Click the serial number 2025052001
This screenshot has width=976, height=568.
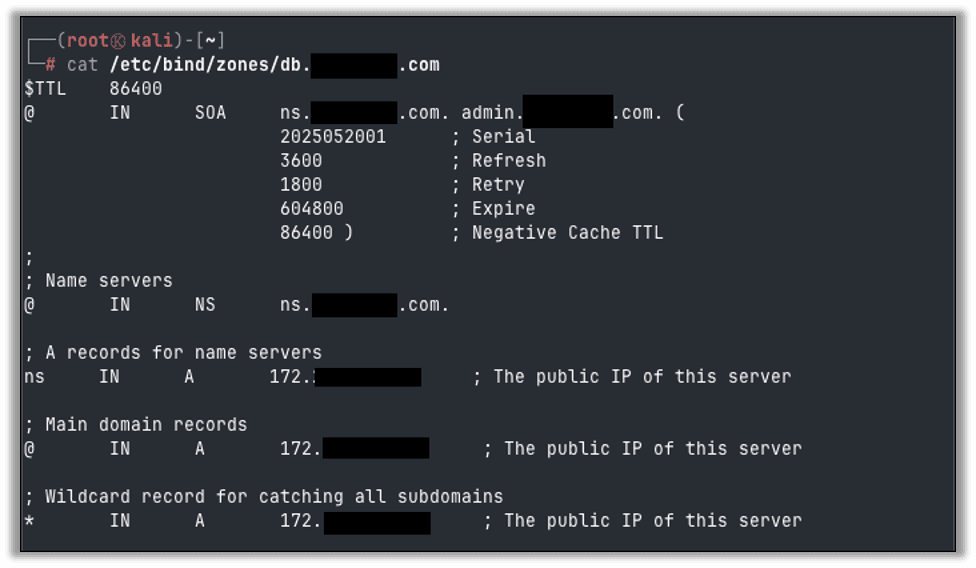click(333, 137)
